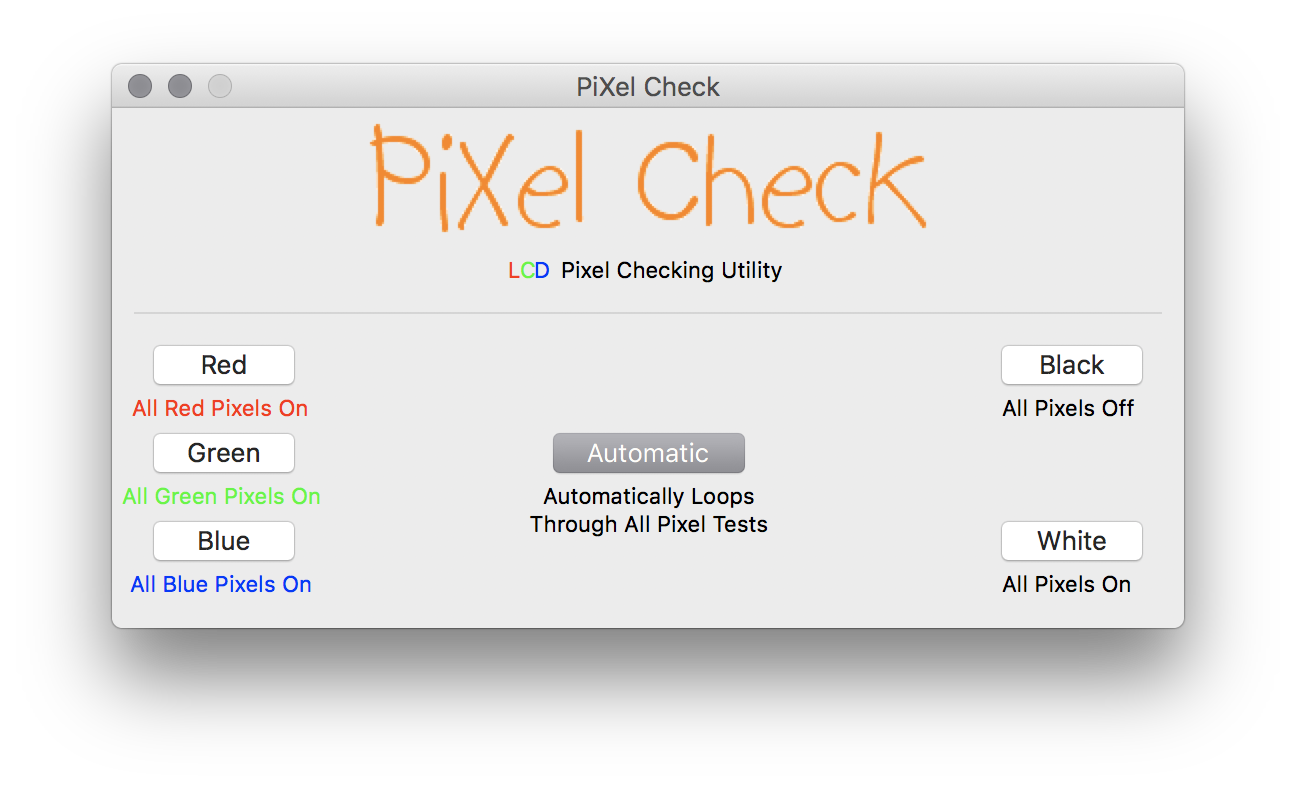Click the 'All Green Pixels On' label
The height and width of the screenshot is (788, 1296).
tap(222, 496)
